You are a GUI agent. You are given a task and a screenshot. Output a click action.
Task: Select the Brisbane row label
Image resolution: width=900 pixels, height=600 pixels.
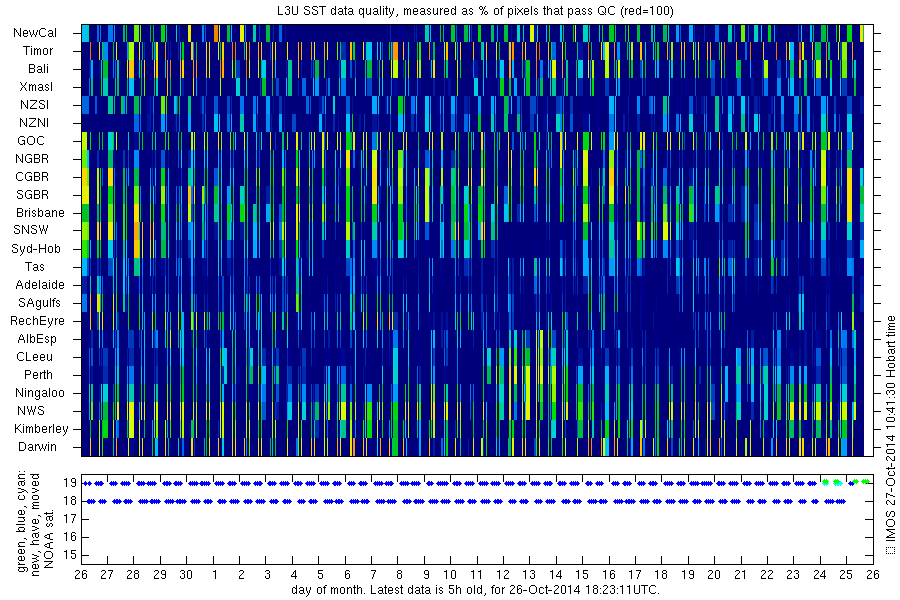click(40, 212)
